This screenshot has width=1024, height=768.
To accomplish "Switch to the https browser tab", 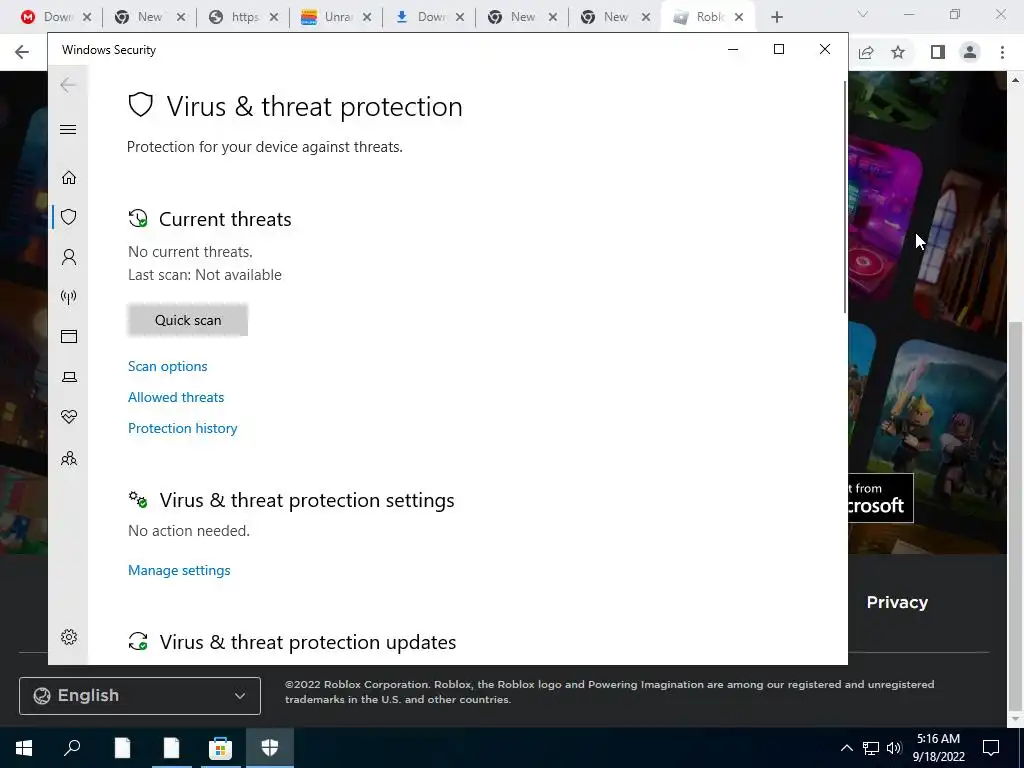I will pos(243,17).
